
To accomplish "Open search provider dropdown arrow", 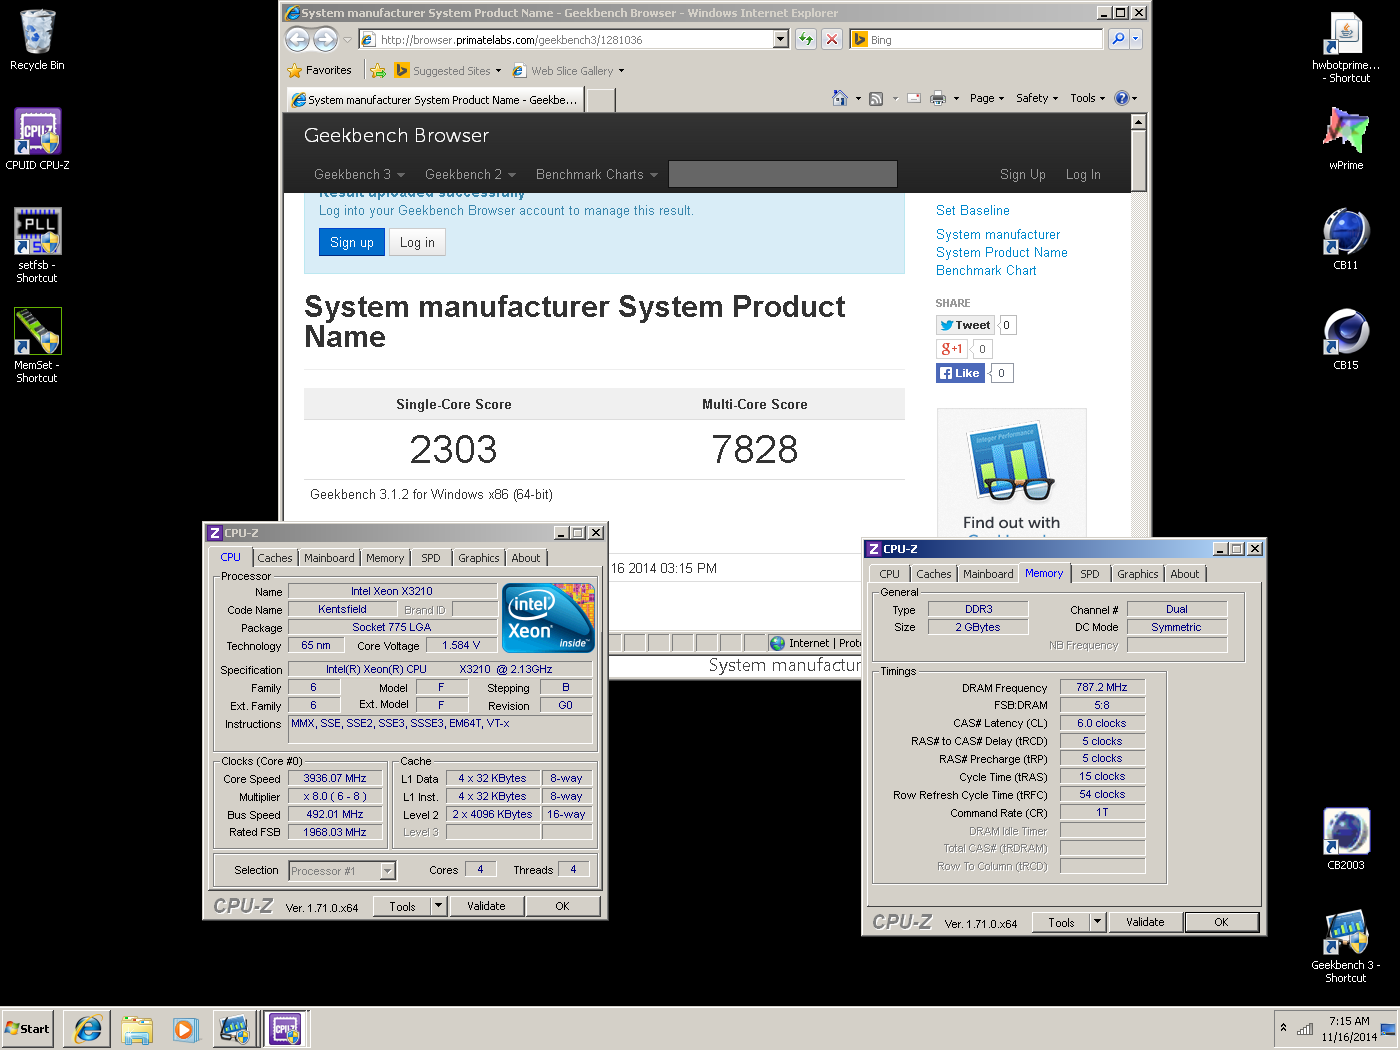I will click(1135, 39).
